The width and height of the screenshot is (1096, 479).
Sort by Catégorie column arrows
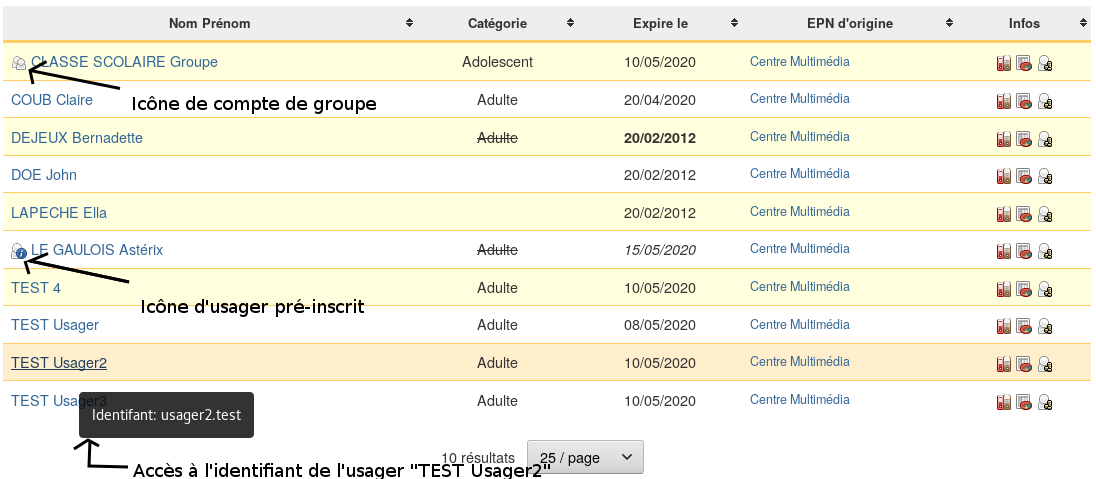click(x=570, y=23)
